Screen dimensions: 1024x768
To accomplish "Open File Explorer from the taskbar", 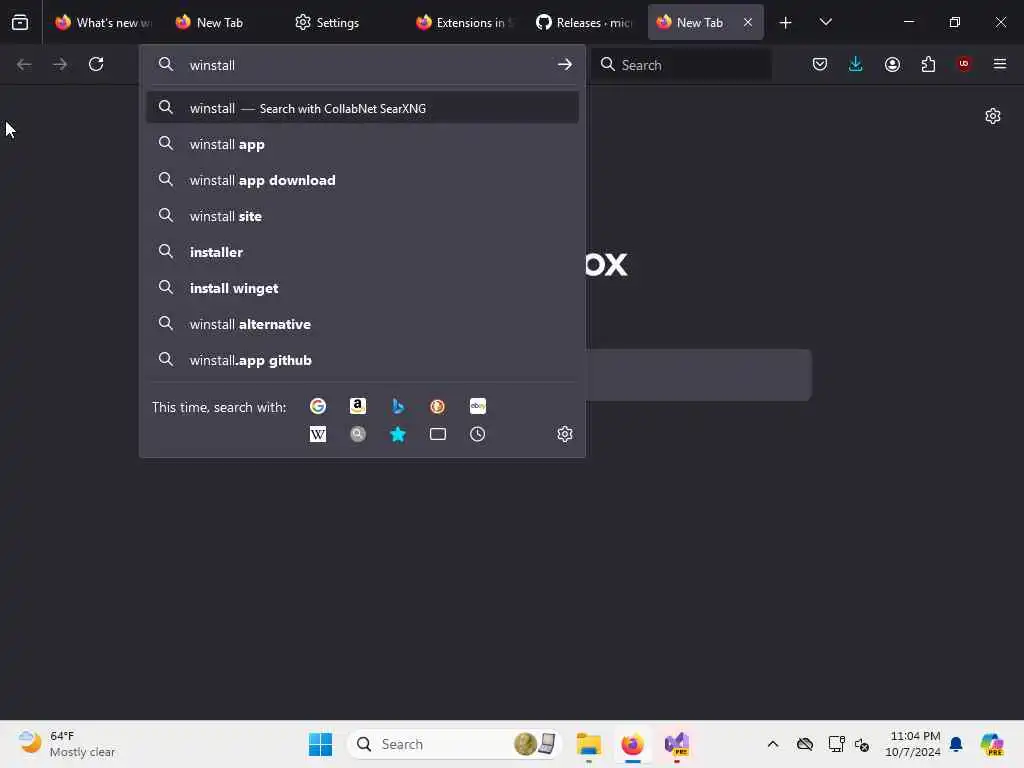I will coord(588,744).
